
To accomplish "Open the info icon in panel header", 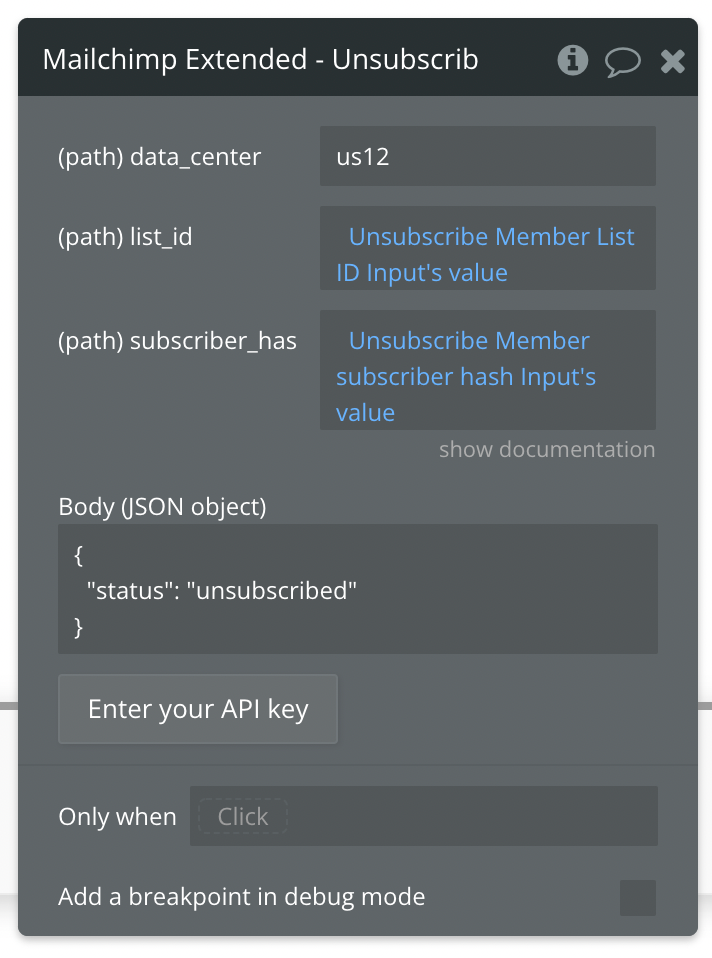I will point(573,60).
